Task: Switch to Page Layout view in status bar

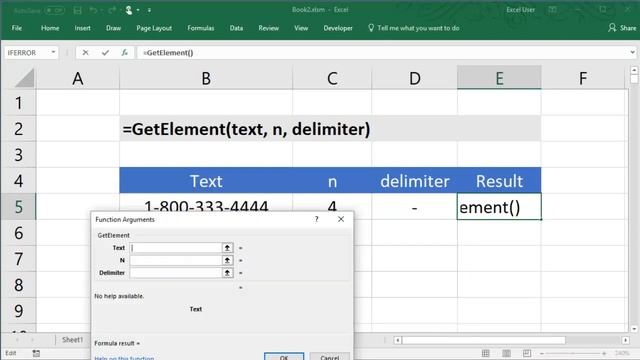Action: (506, 353)
